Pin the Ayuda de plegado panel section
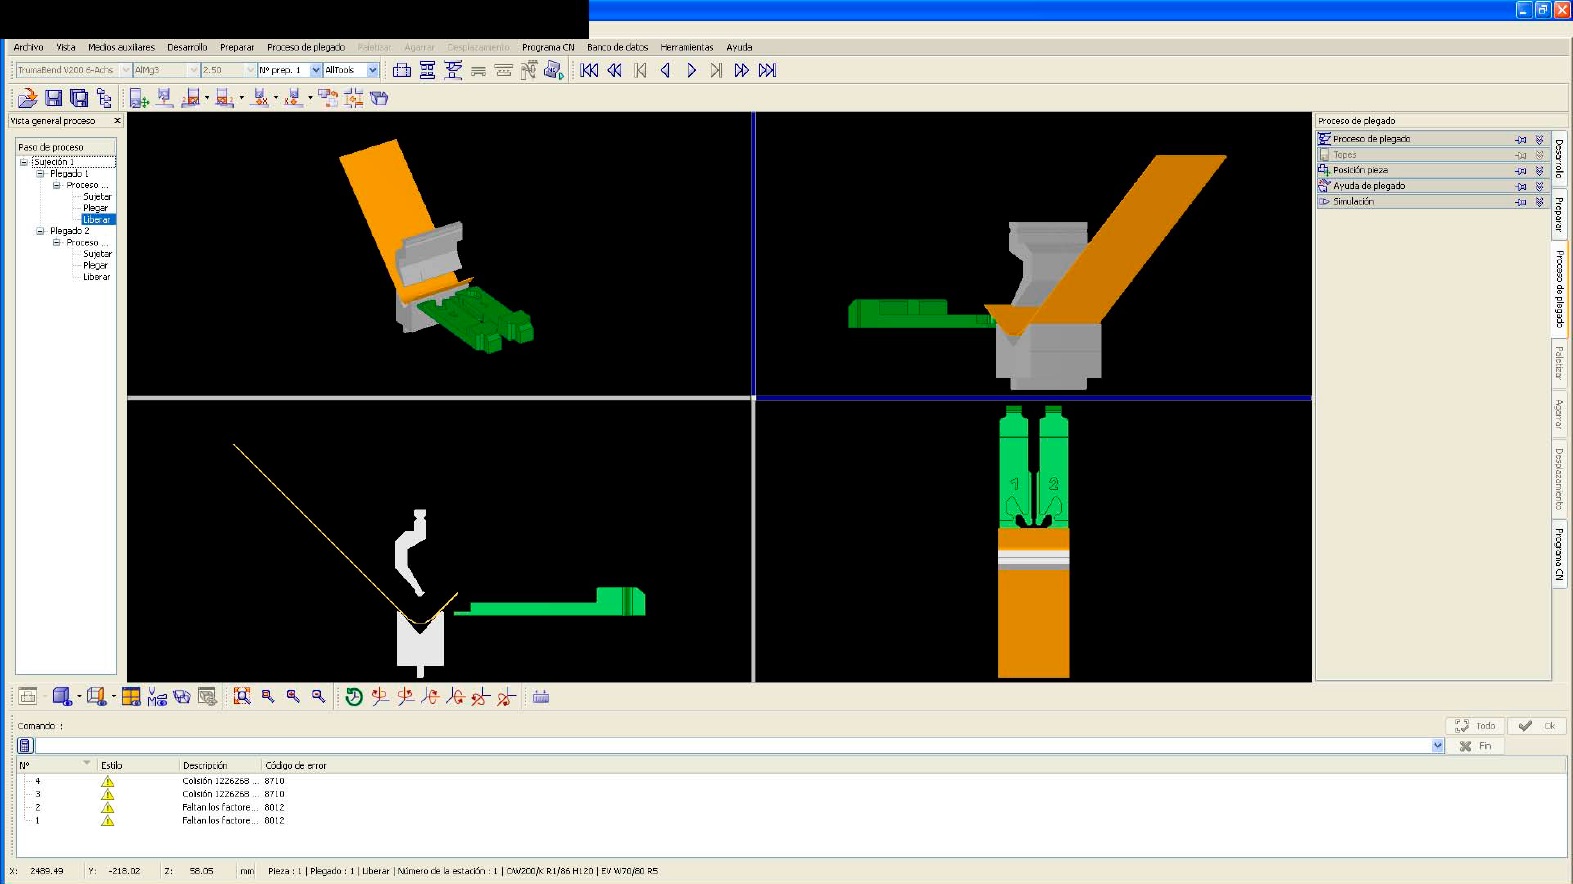Screen dimensions: 1573x884 1520,186
